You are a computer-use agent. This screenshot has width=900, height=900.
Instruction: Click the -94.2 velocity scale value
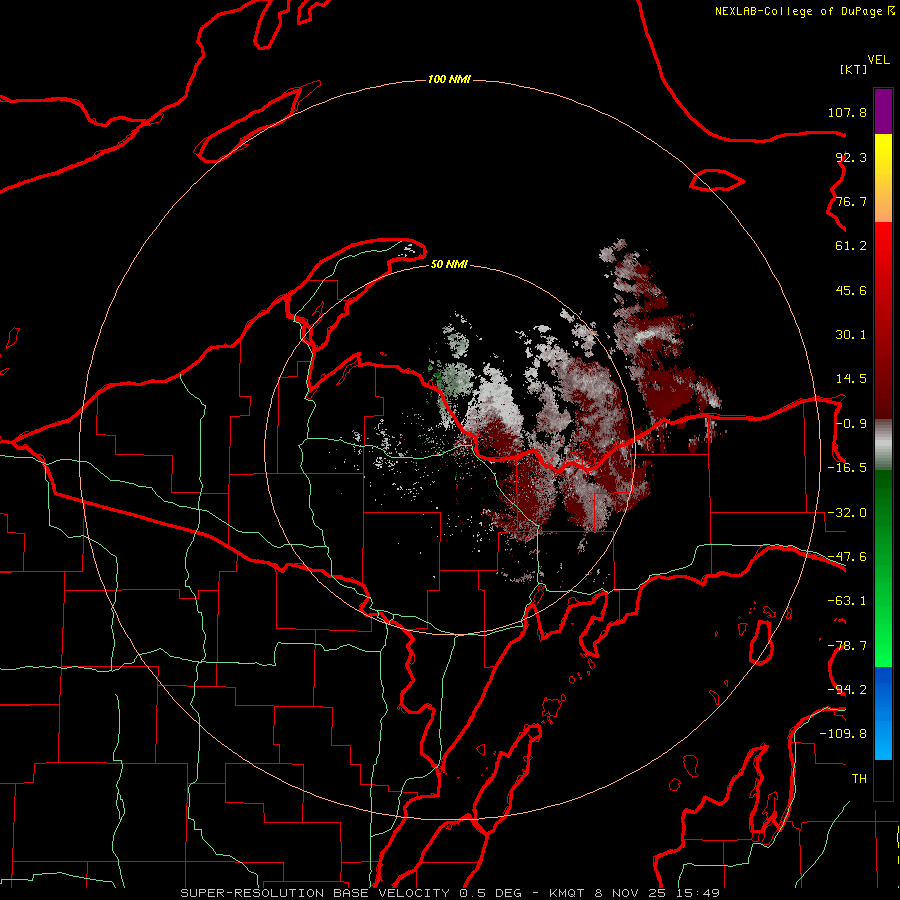[847, 690]
